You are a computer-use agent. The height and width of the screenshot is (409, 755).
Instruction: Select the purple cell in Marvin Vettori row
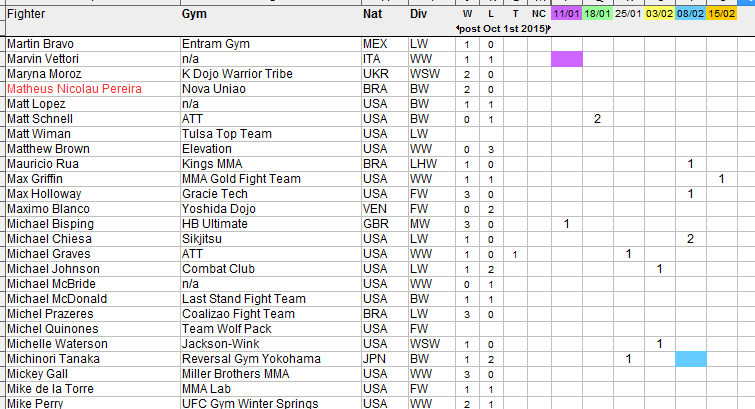coord(567,59)
